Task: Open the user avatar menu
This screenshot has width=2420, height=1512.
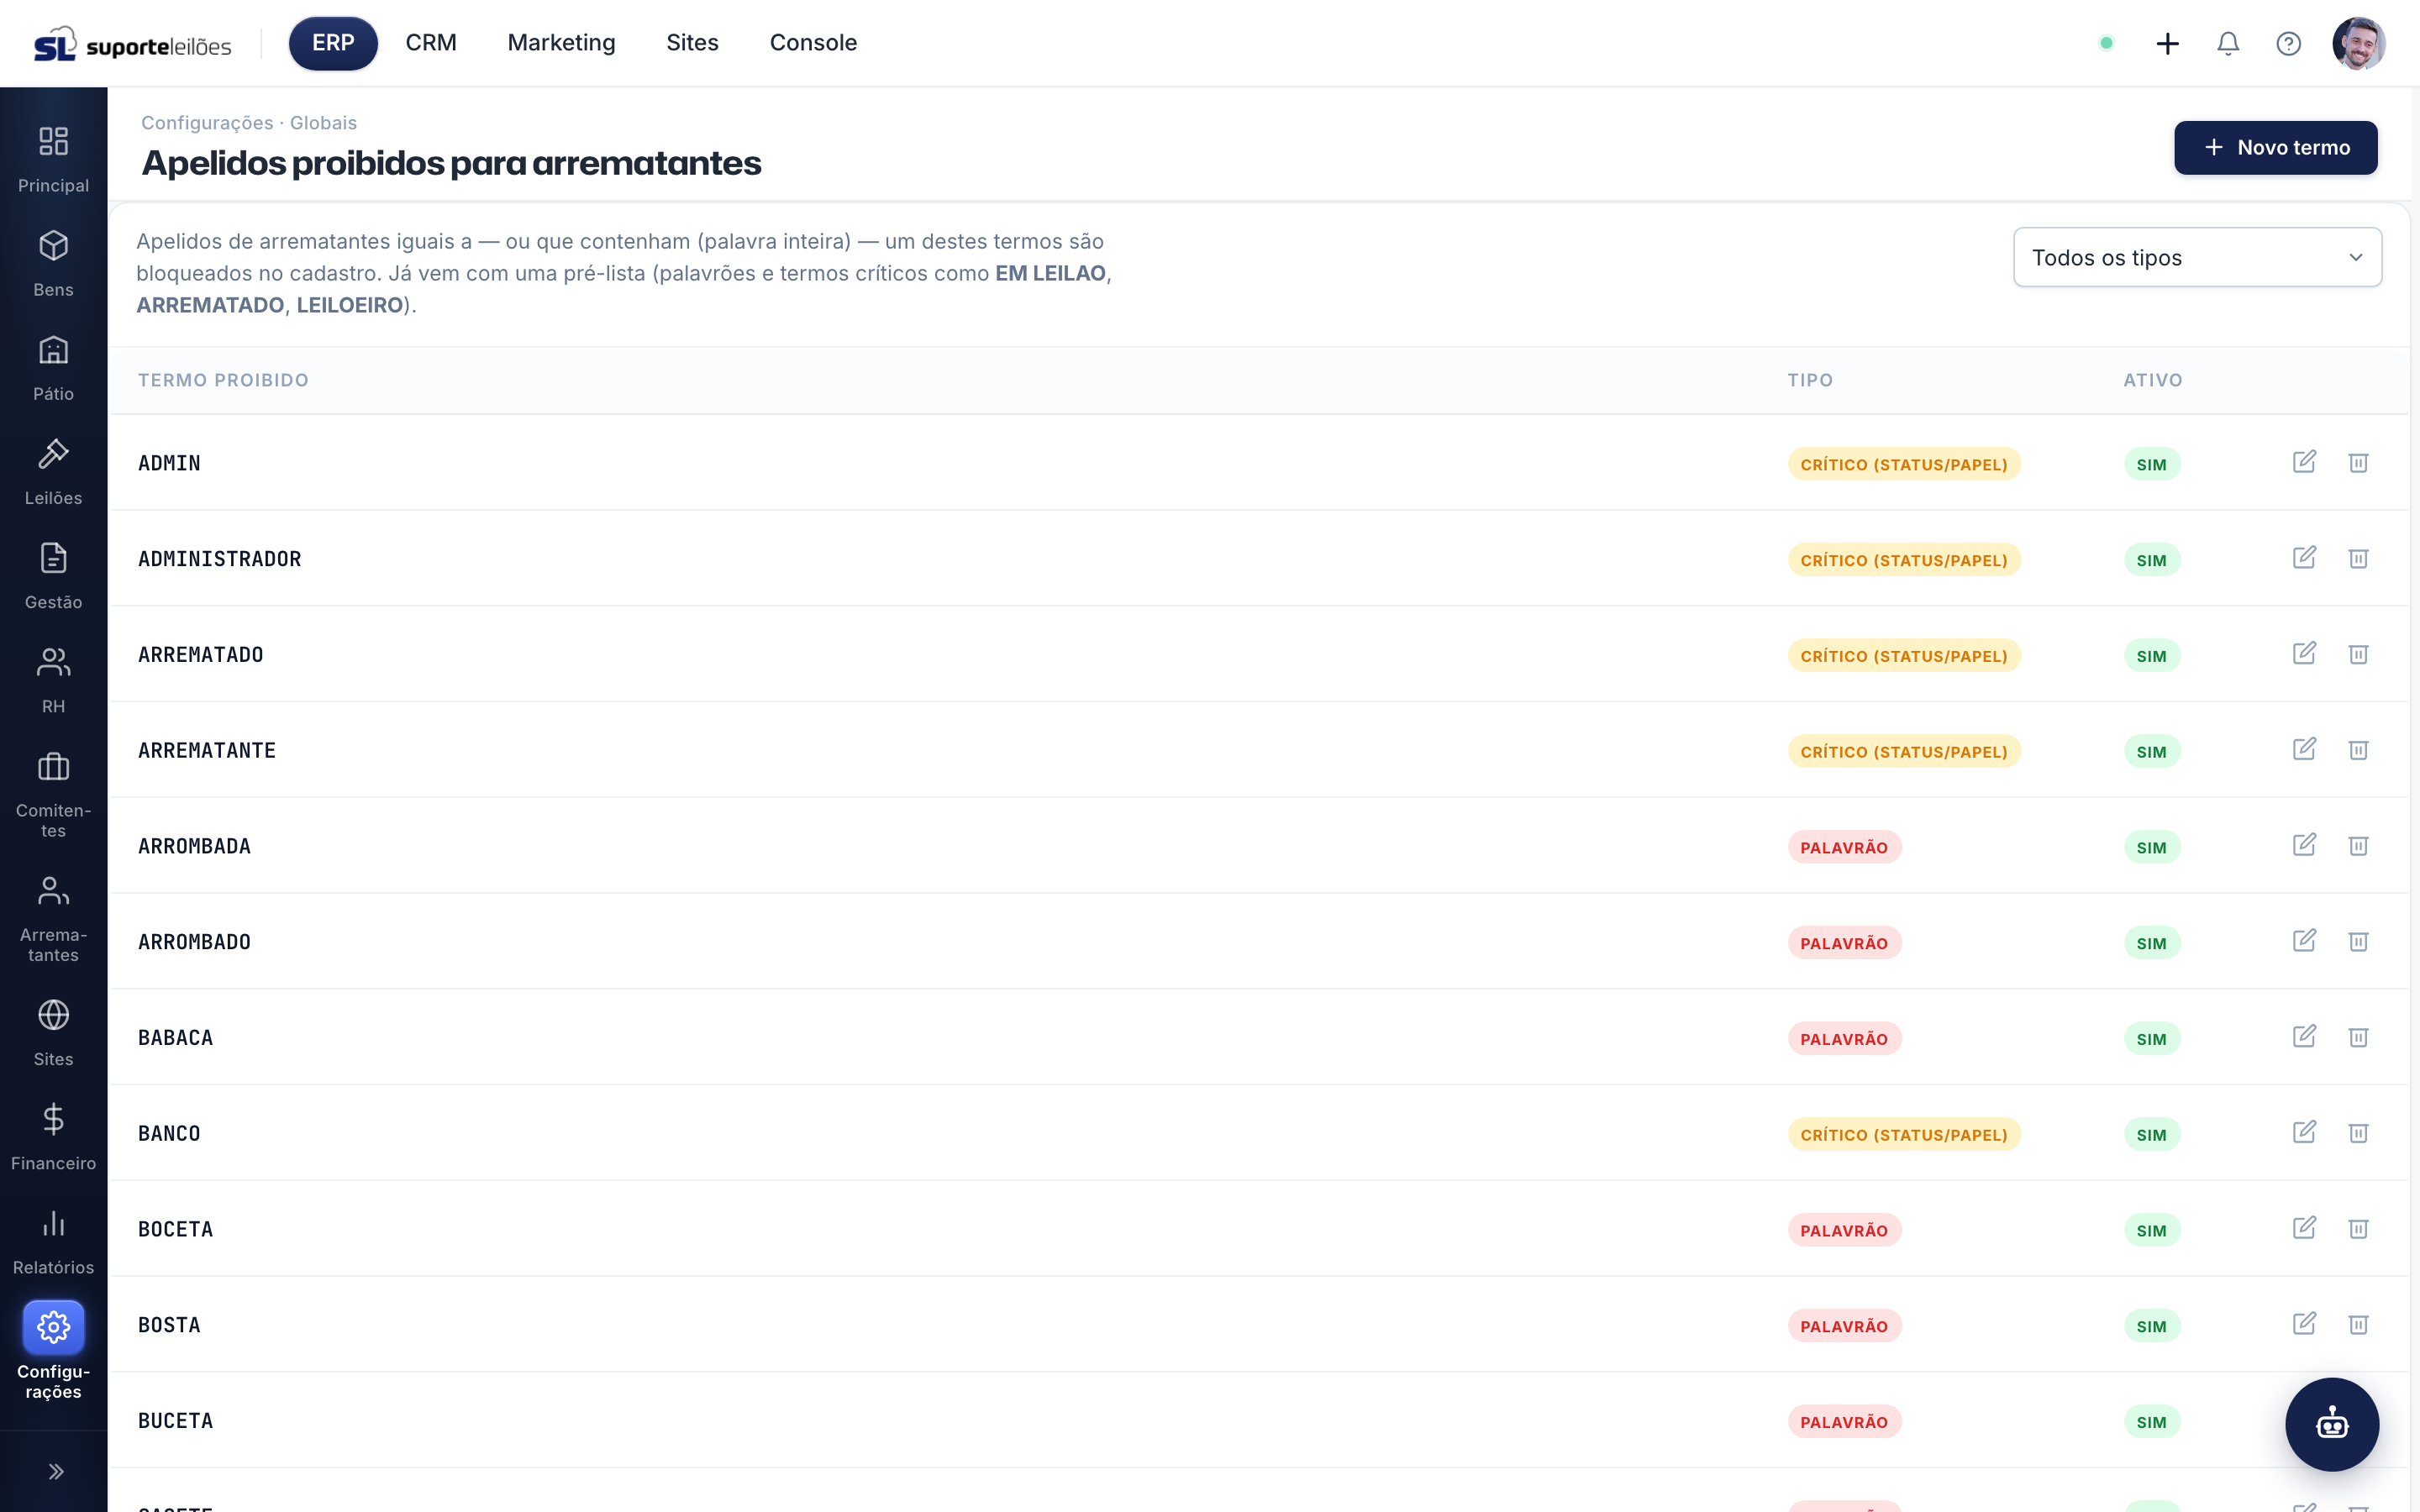Action: pos(2359,43)
